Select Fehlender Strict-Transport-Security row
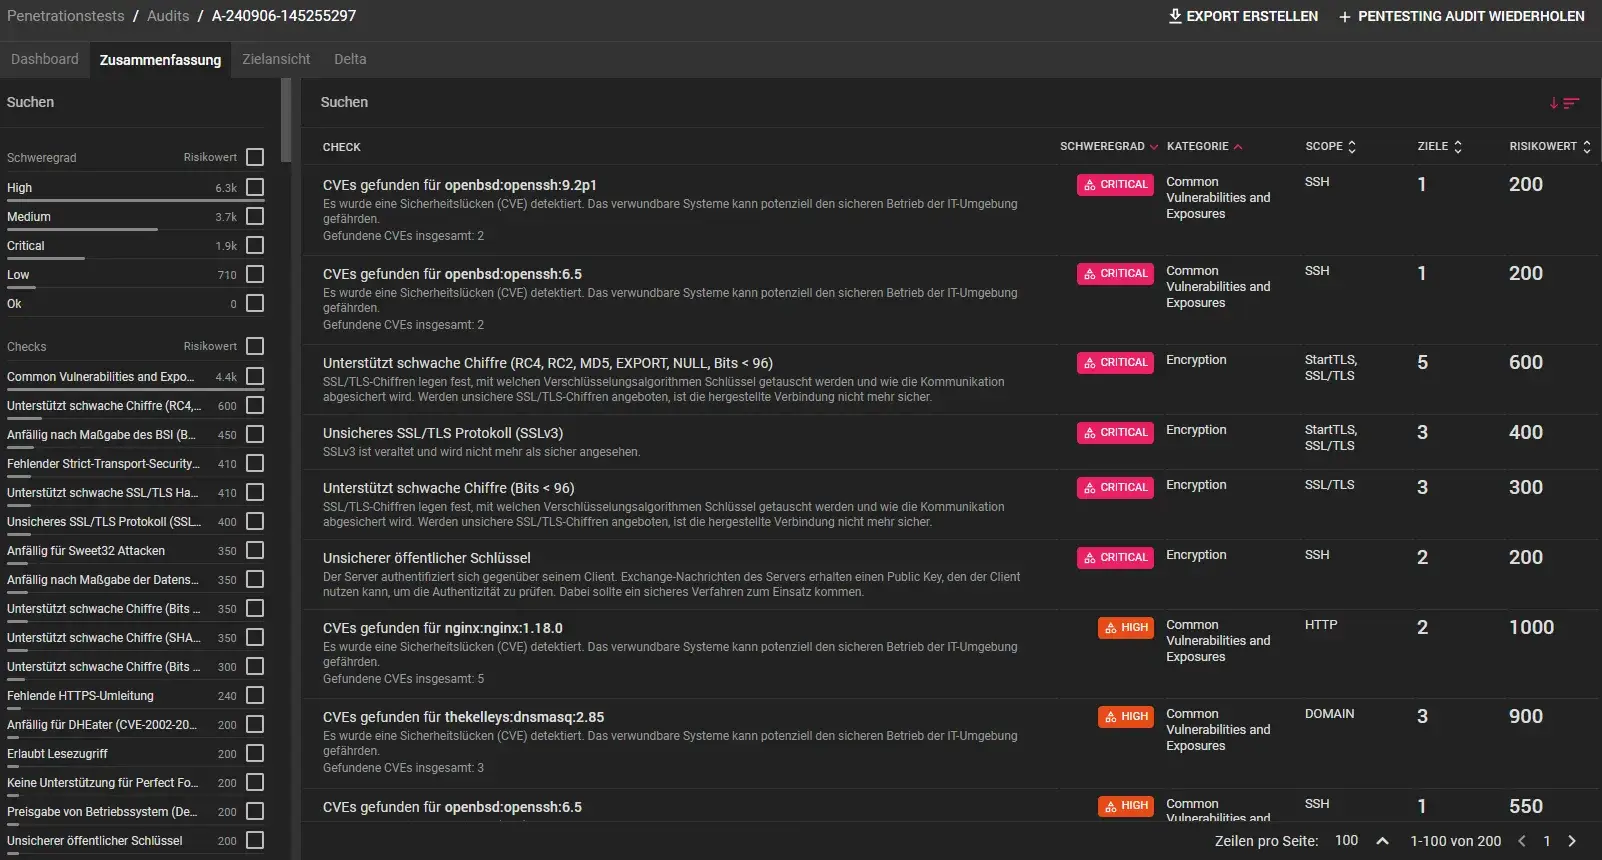 pyautogui.click(x=135, y=464)
